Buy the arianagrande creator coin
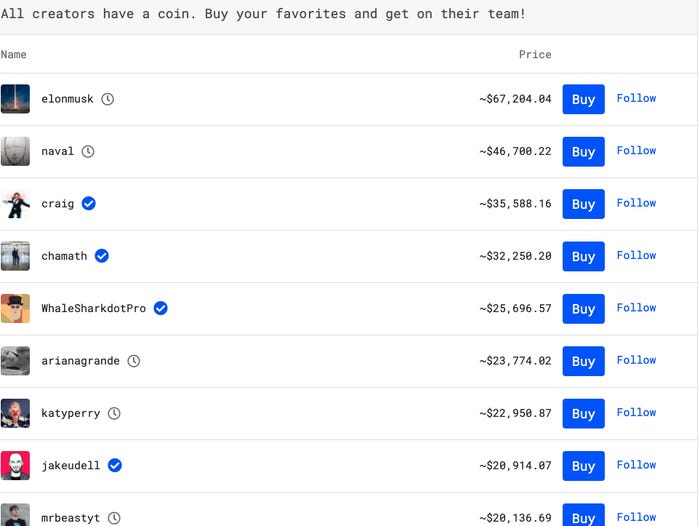 coord(583,361)
